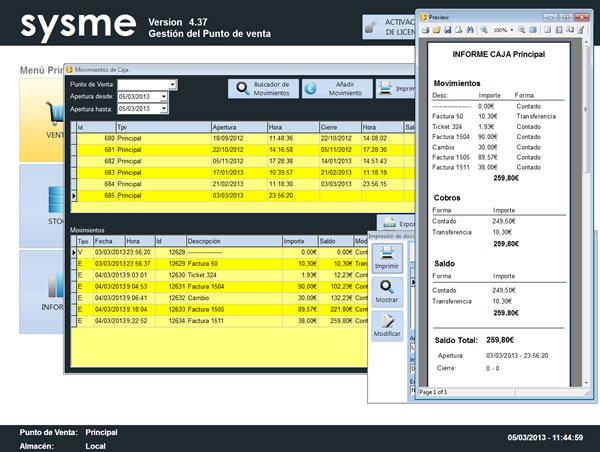The height and width of the screenshot is (452, 600).
Task: Click the 0,00€ importe cell of movement 12628
Action: [300, 252]
